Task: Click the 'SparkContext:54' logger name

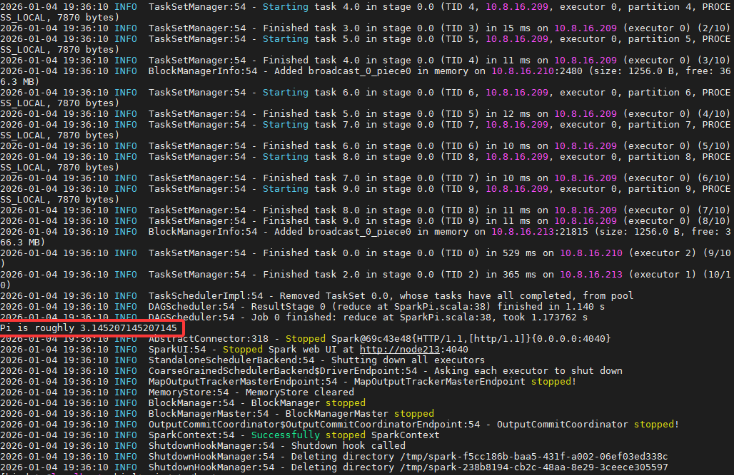Action: [x=191, y=435]
